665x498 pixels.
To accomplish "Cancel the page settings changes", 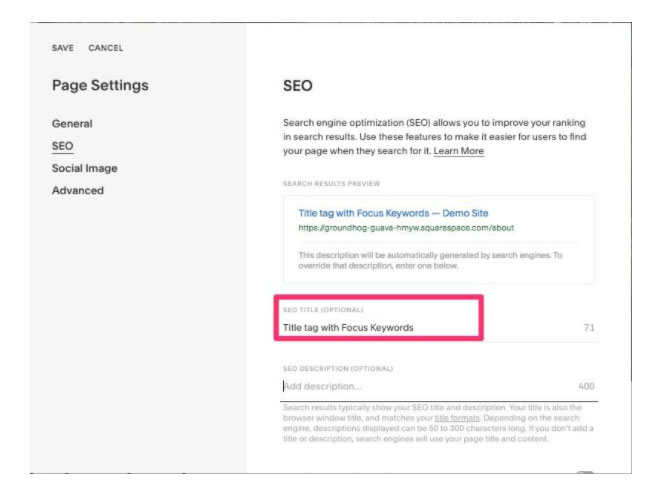I will coord(106,48).
